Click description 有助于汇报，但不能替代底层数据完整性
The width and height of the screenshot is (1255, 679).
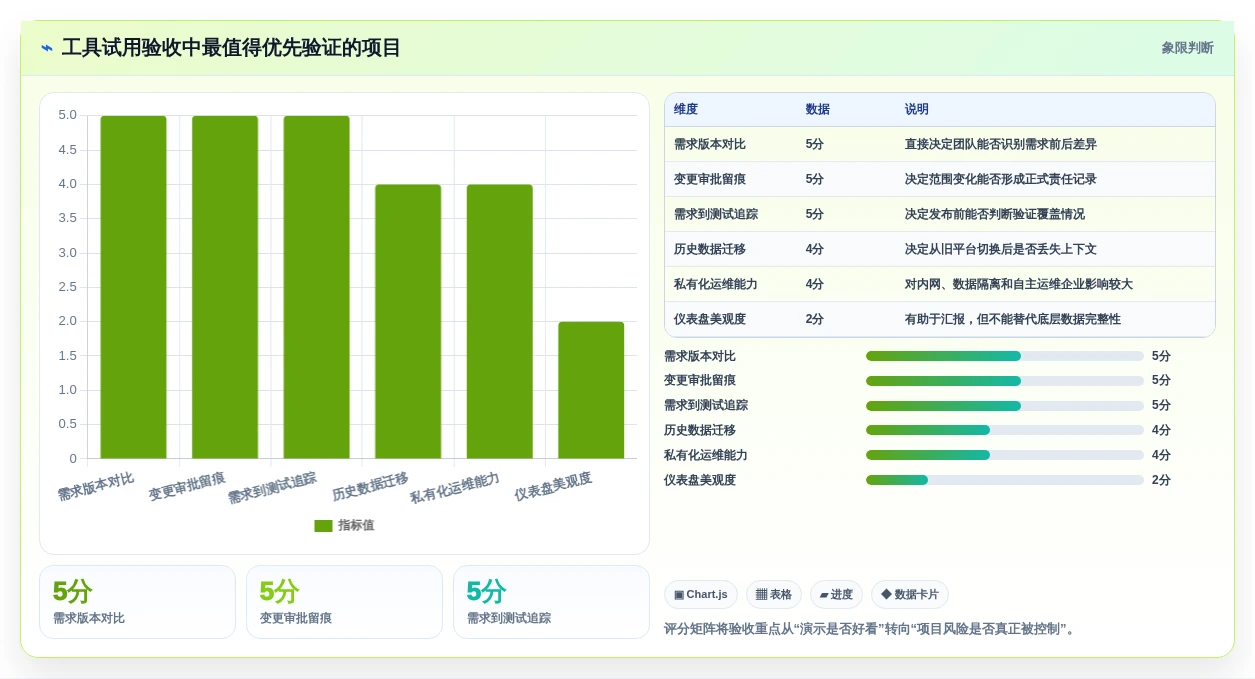point(1013,320)
